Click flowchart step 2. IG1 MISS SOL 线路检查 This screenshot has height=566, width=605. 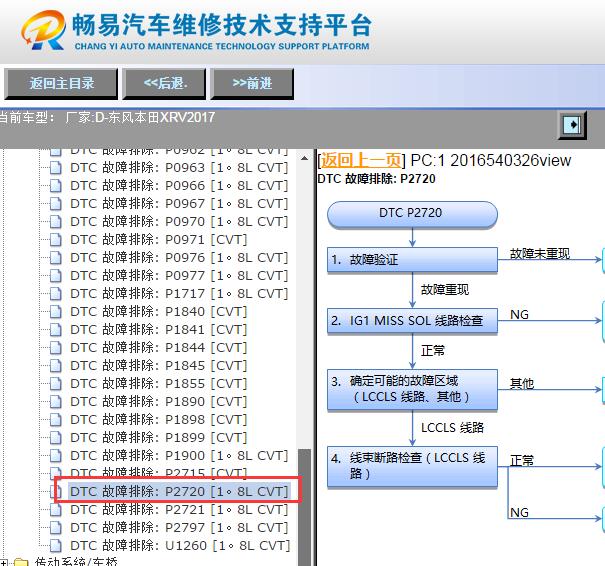click(x=412, y=320)
